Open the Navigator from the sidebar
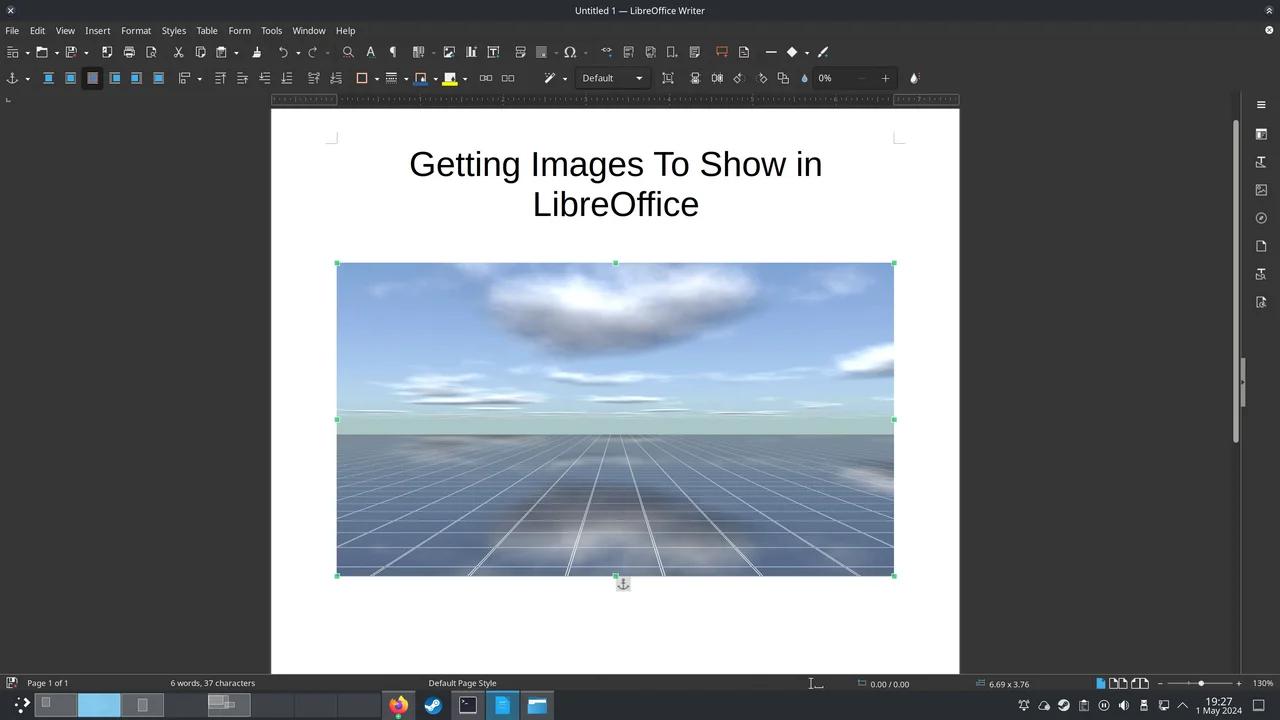Image resolution: width=1280 pixels, height=720 pixels. 1261,217
